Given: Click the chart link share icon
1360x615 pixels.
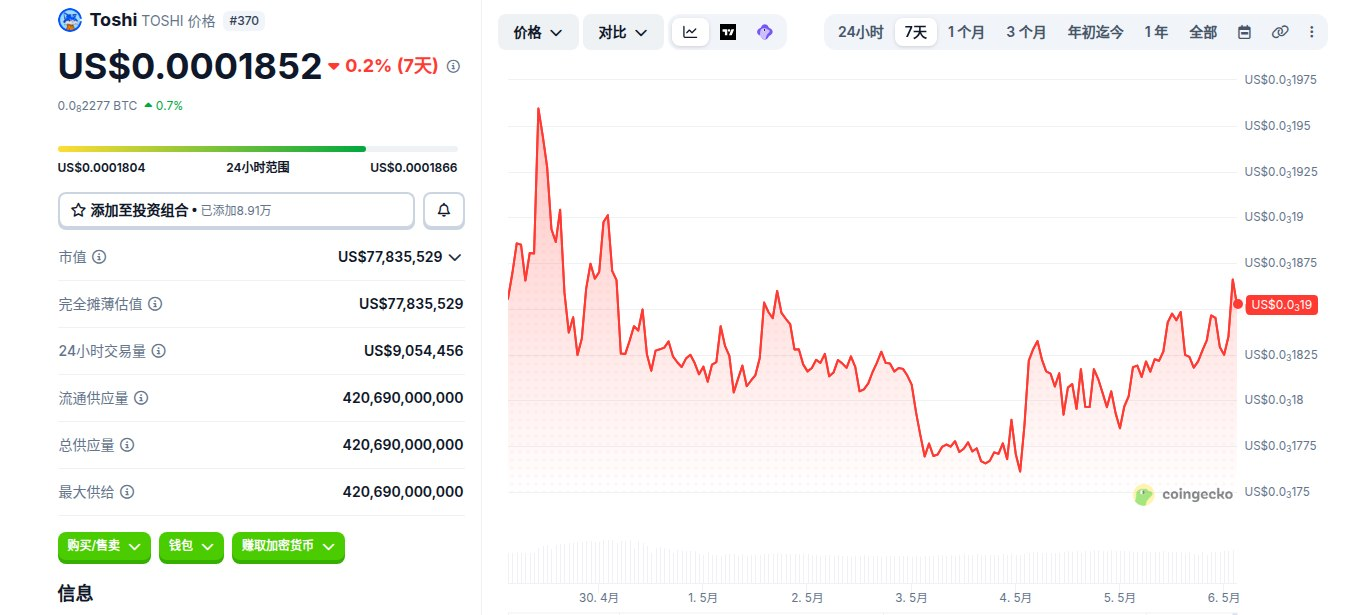Looking at the screenshot, I should [1279, 32].
